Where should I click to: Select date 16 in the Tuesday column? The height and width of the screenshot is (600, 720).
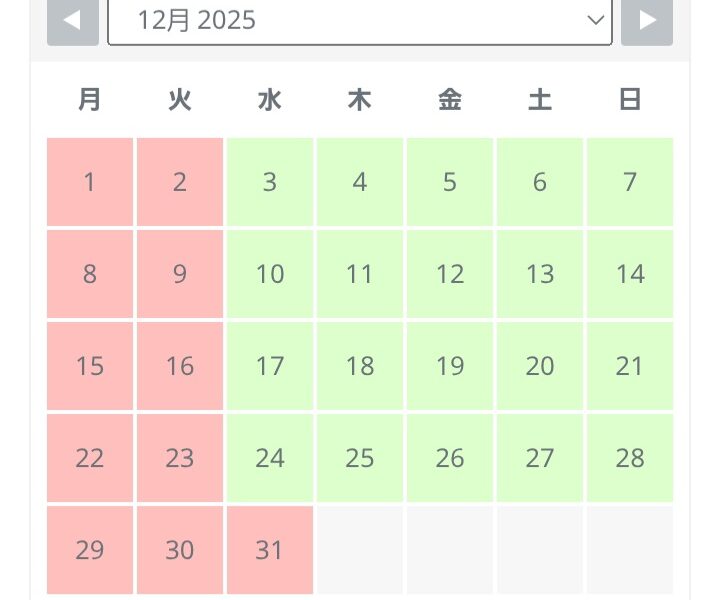click(x=180, y=366)
